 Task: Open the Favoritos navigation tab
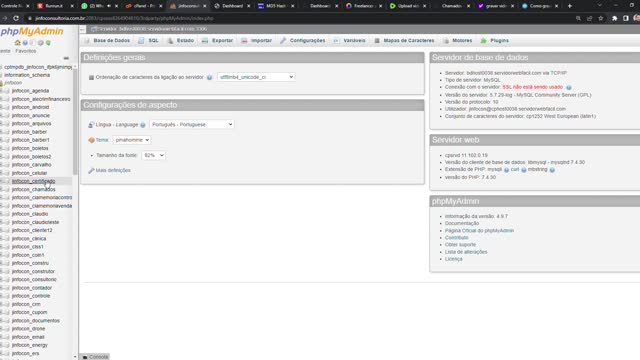26,51
